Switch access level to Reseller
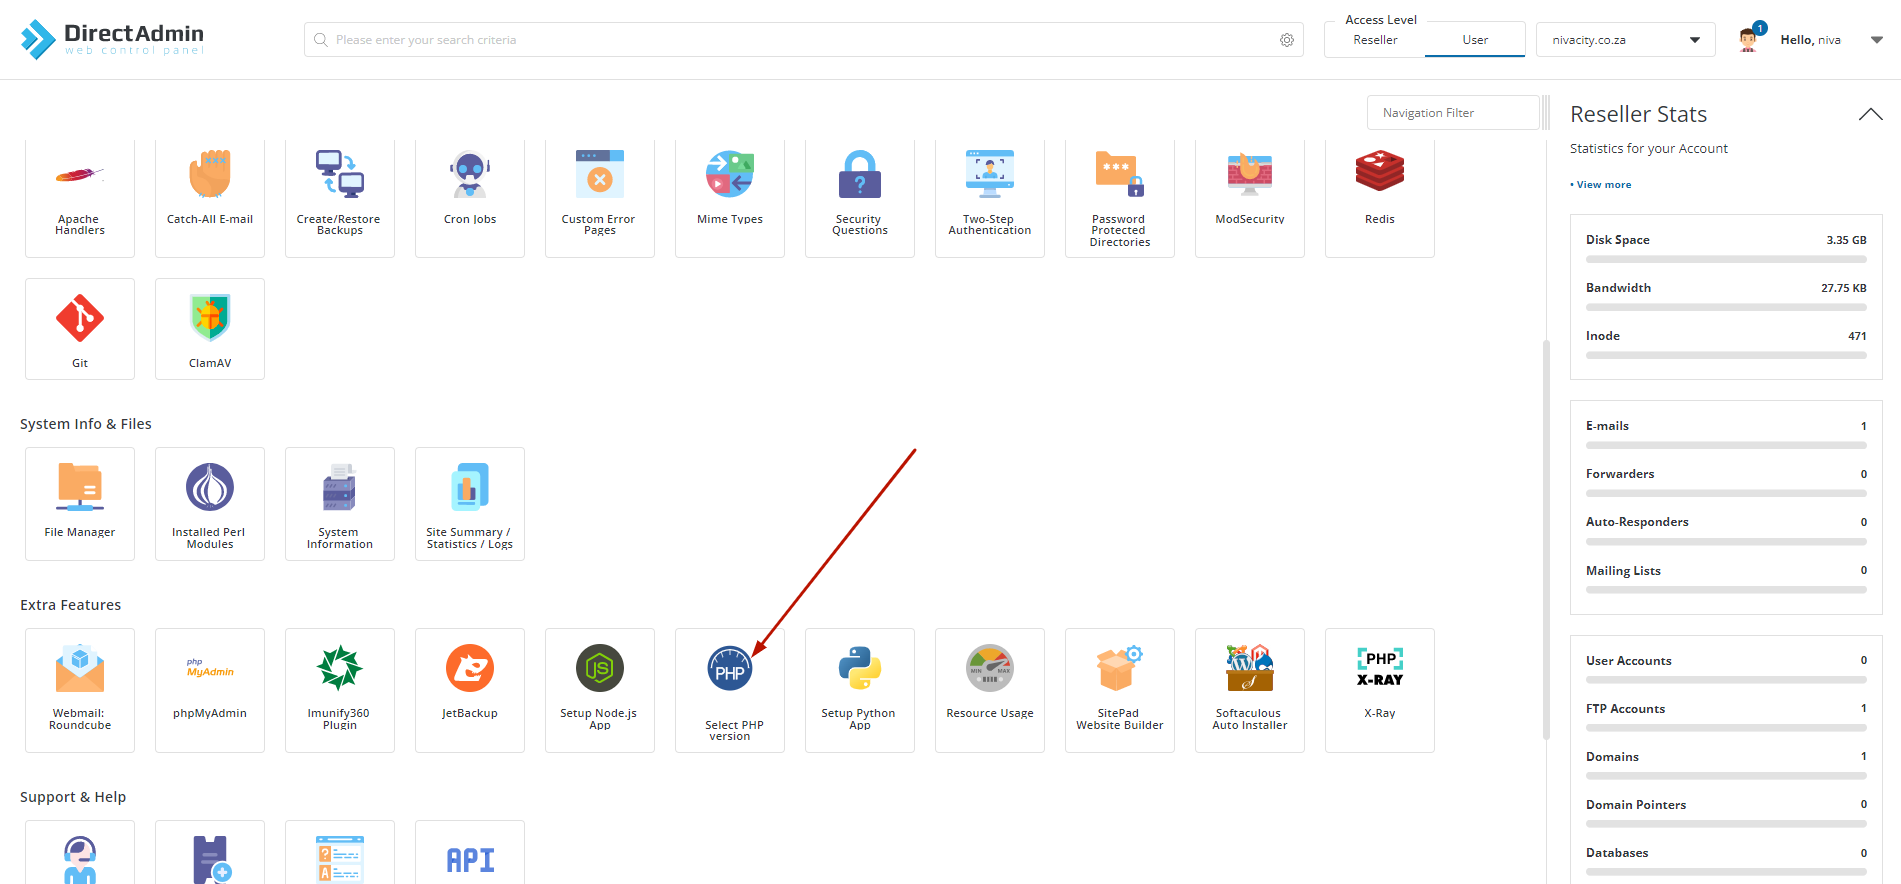This screenshot has width=1901, height=884. coord(1375,40)
